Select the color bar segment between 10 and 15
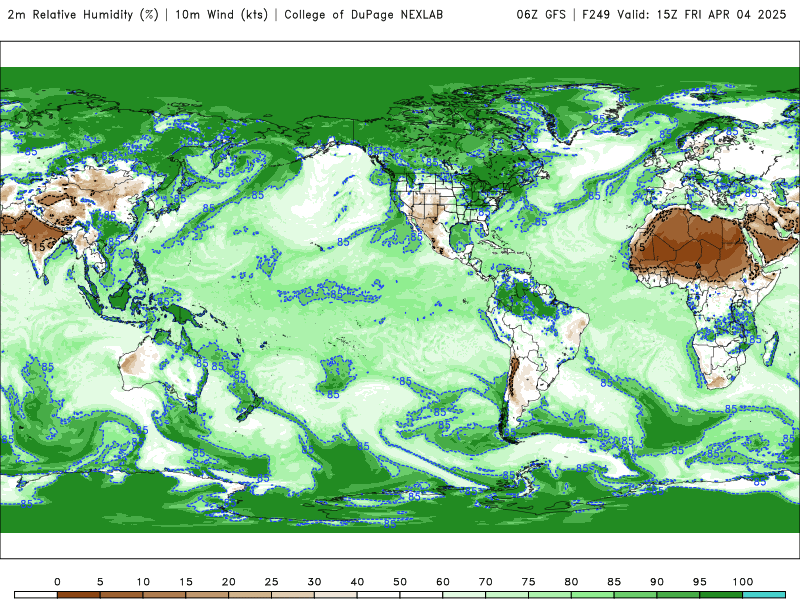Screen dimensions: 800x600 point(164,595)
